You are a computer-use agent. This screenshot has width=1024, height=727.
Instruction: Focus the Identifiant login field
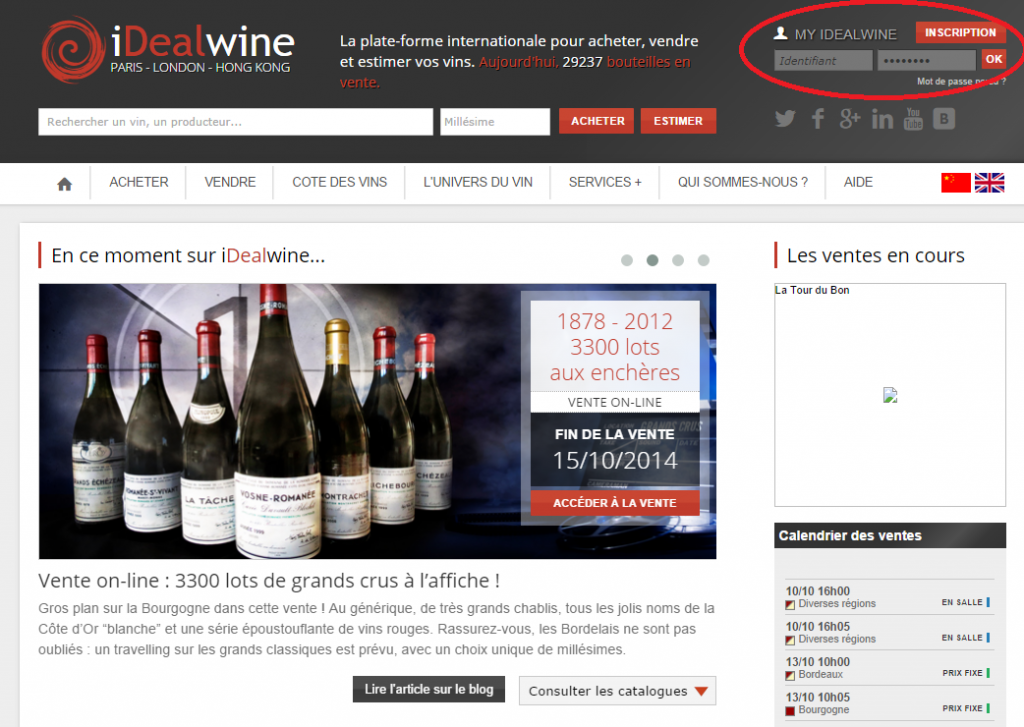(823, 60)
